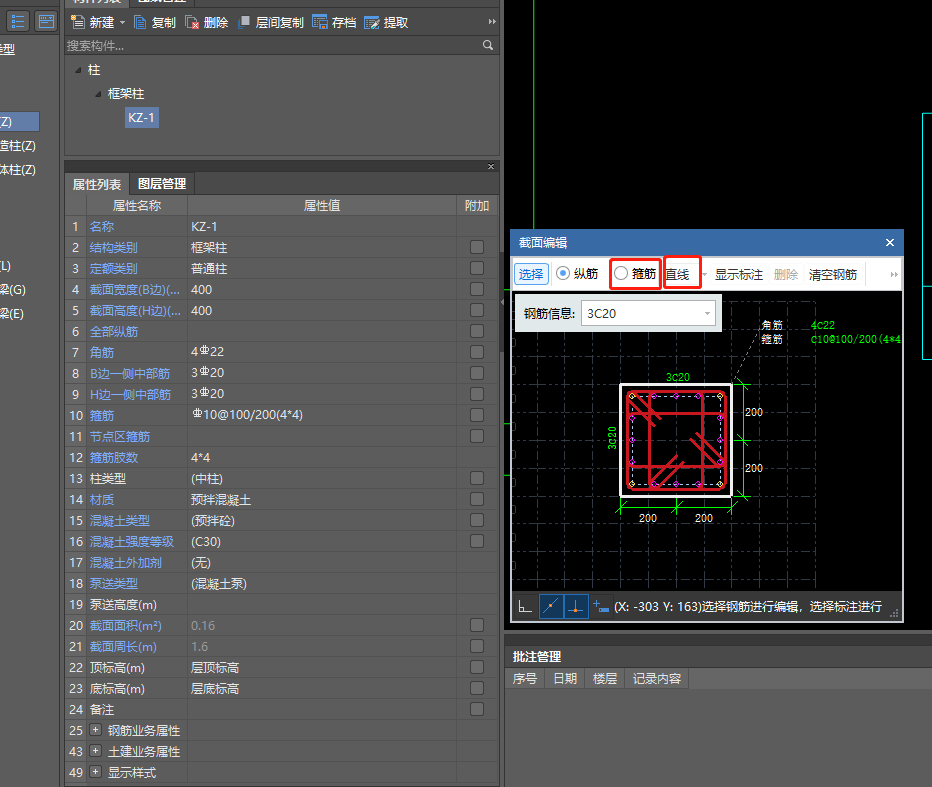This screenshot has height=787, width=932.
Task: Click the 混凝土强度等级 value (C30)
Action: click(x=322, y=542)
